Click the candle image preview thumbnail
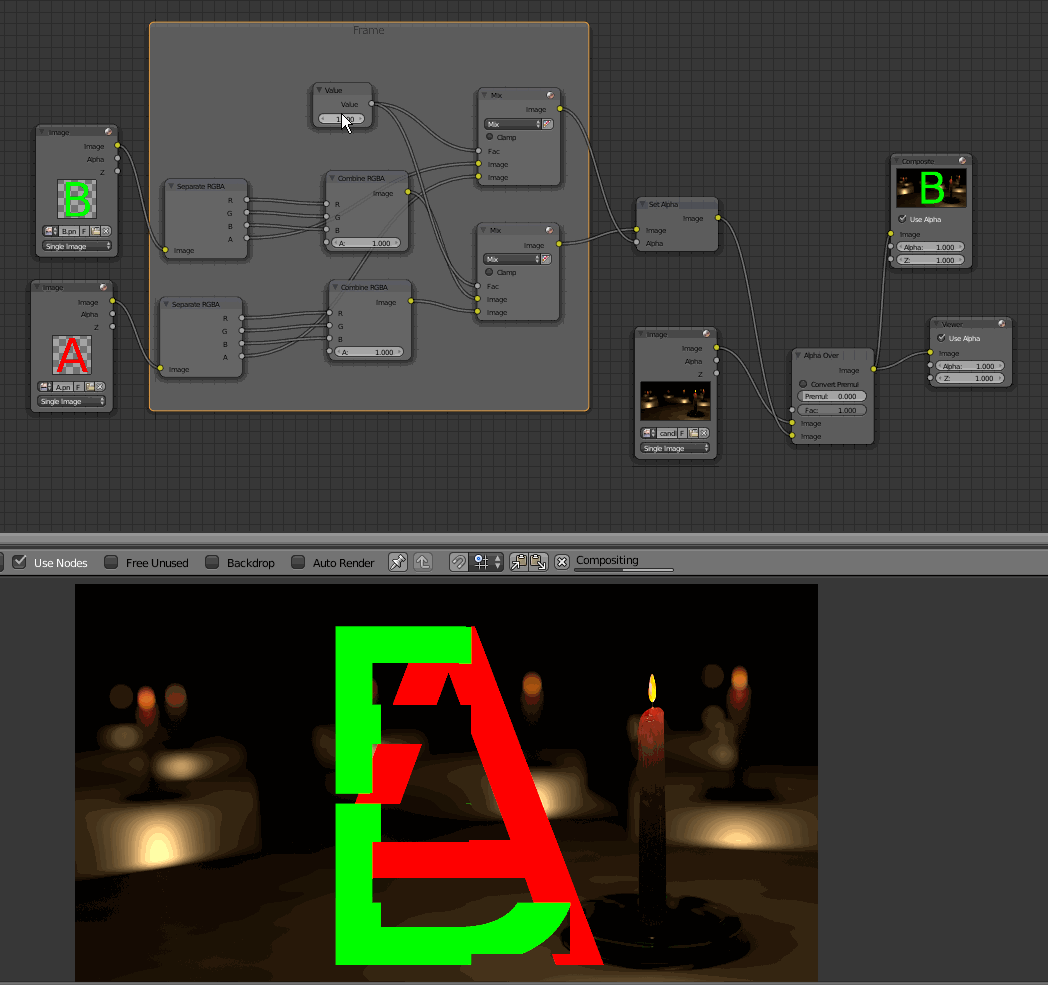Screen dimensions: 1048x985 tap(675, 400)
